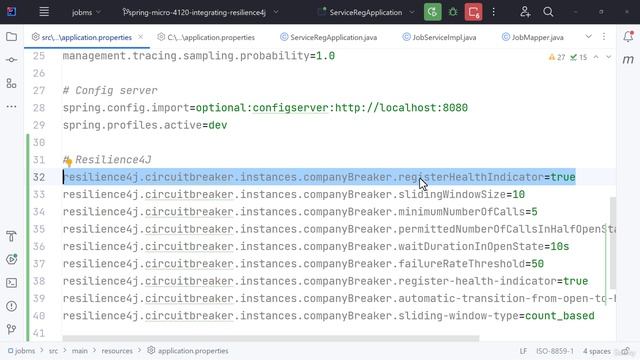Click spring.profiles.active=dev line
Screen dimensions: 640x360
tap(145, 125)
